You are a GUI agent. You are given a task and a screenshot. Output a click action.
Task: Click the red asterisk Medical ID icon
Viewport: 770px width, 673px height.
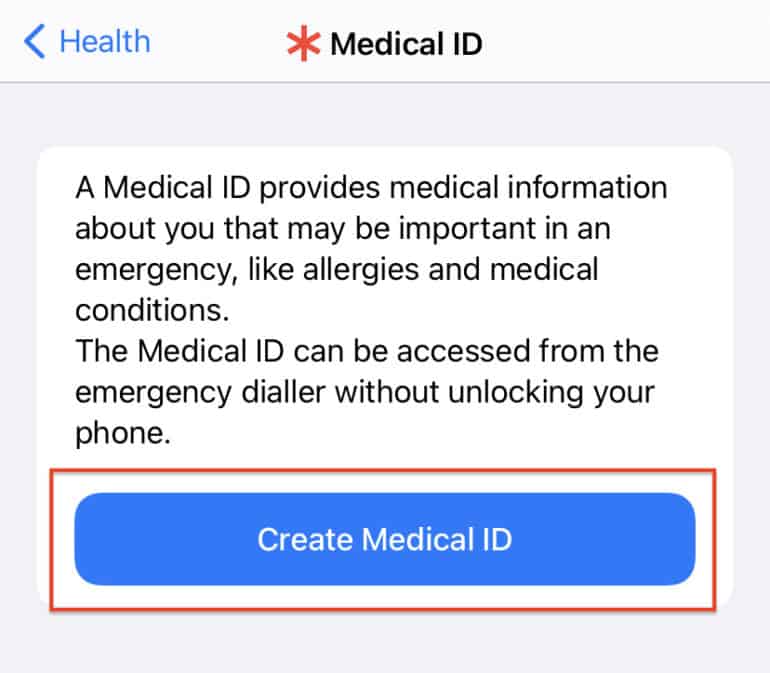tap(303, 43)
